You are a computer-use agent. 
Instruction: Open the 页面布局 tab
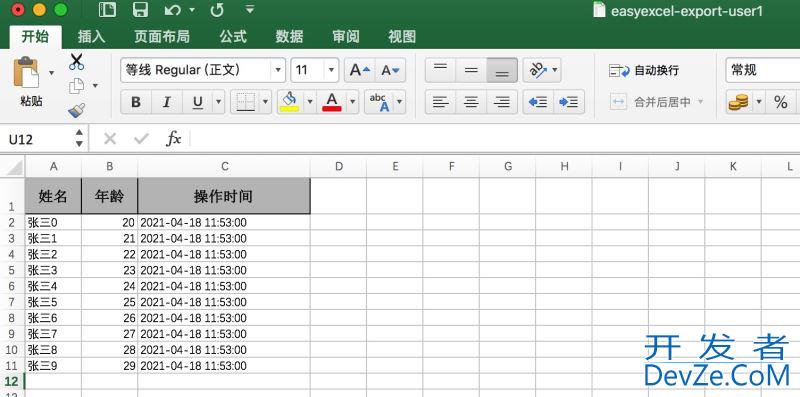pyautogui.click(x=162, y=36)
